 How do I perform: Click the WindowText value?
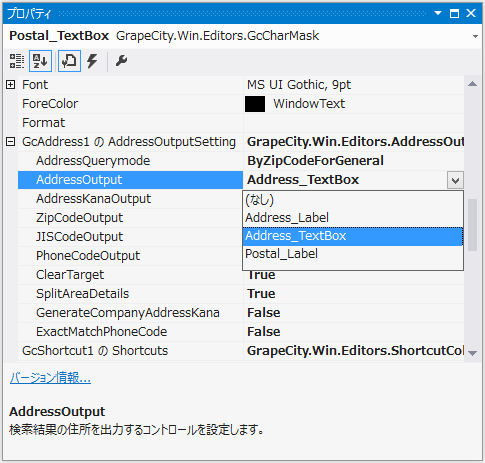(309, 104)
